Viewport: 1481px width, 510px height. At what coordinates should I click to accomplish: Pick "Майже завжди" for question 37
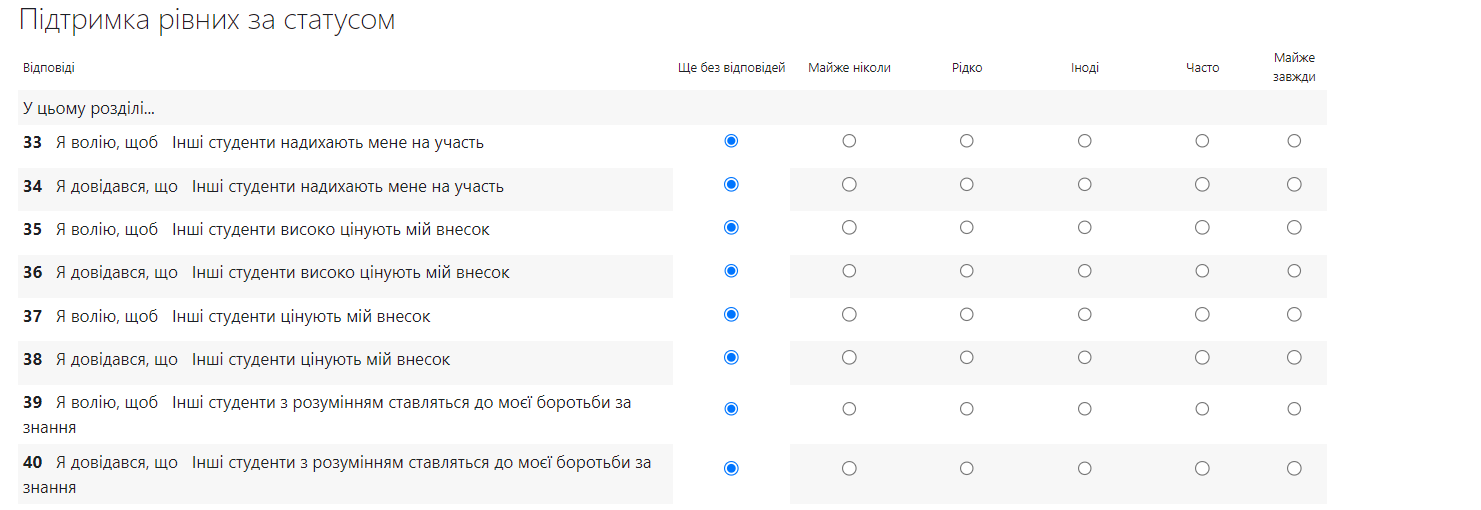(1294, 314)
